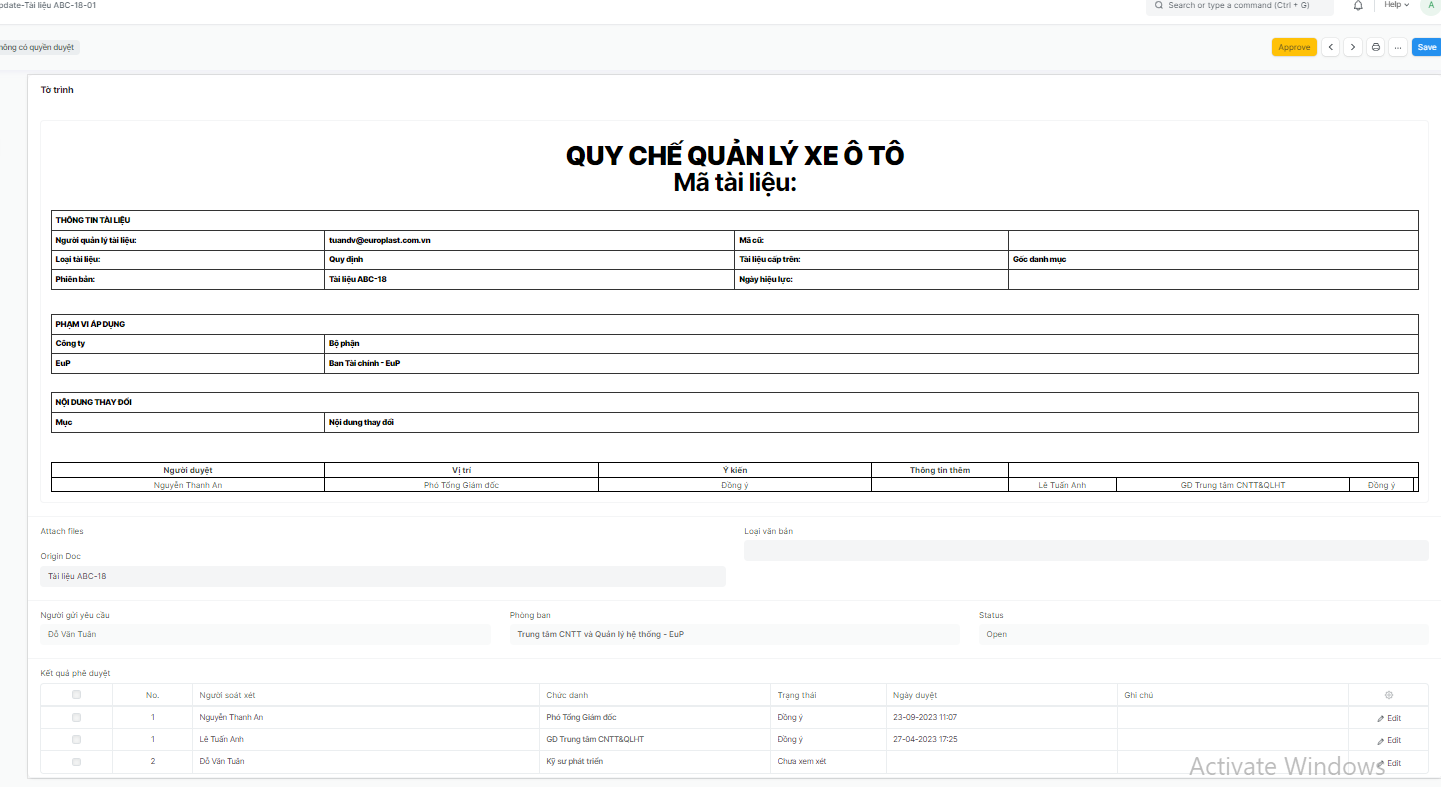Select the checkbox for Đỗ Văn Tuấn row
The width and height of the screenshot is (1441, 787).
point(77,762)
